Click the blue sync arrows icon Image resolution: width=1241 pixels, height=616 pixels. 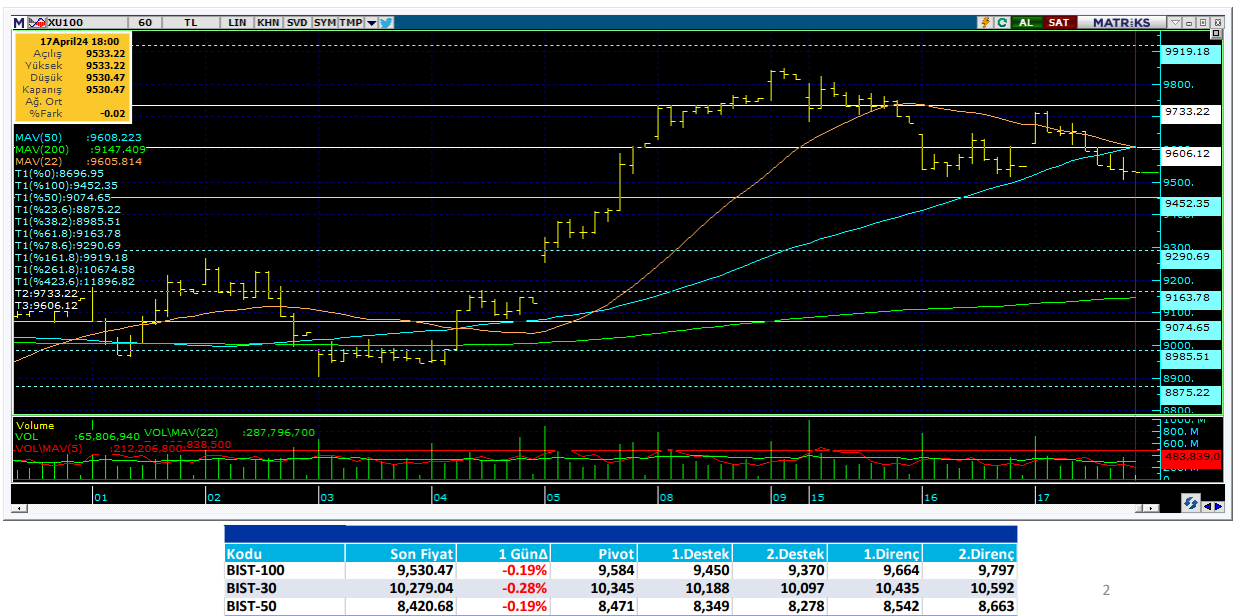pos(1191,503)
